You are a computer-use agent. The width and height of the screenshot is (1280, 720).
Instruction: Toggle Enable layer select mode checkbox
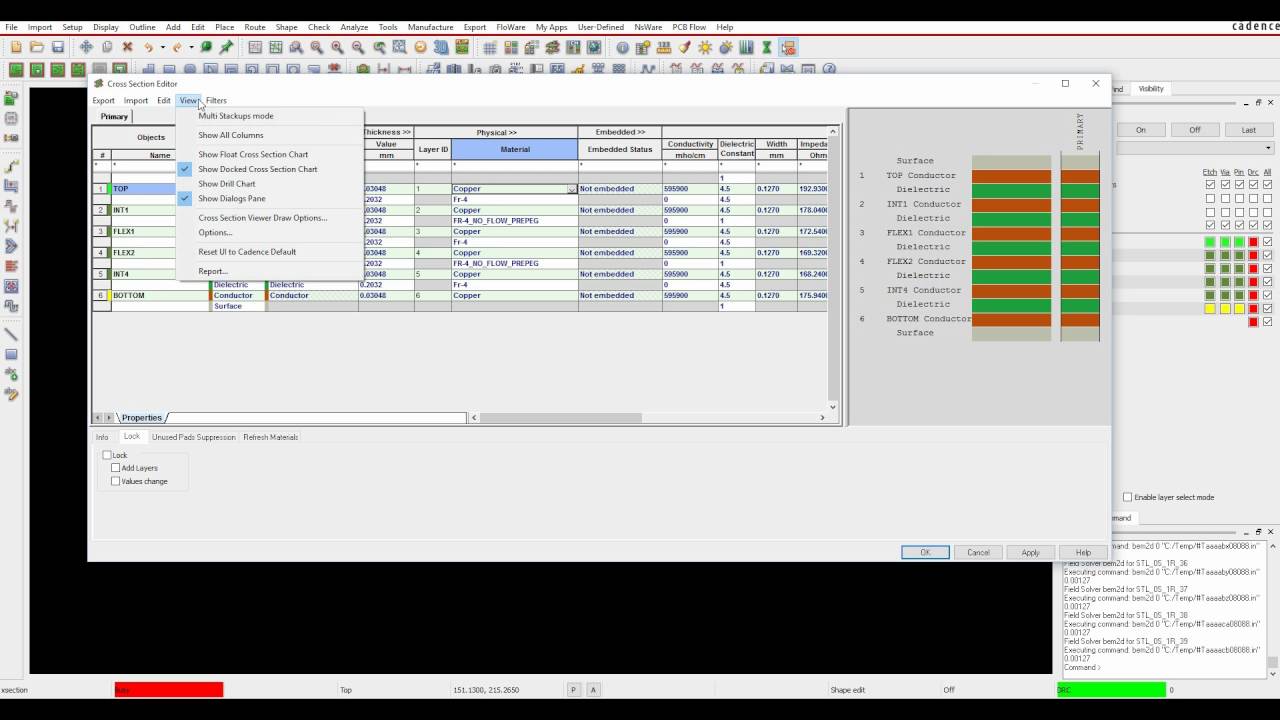point(1128,497)
